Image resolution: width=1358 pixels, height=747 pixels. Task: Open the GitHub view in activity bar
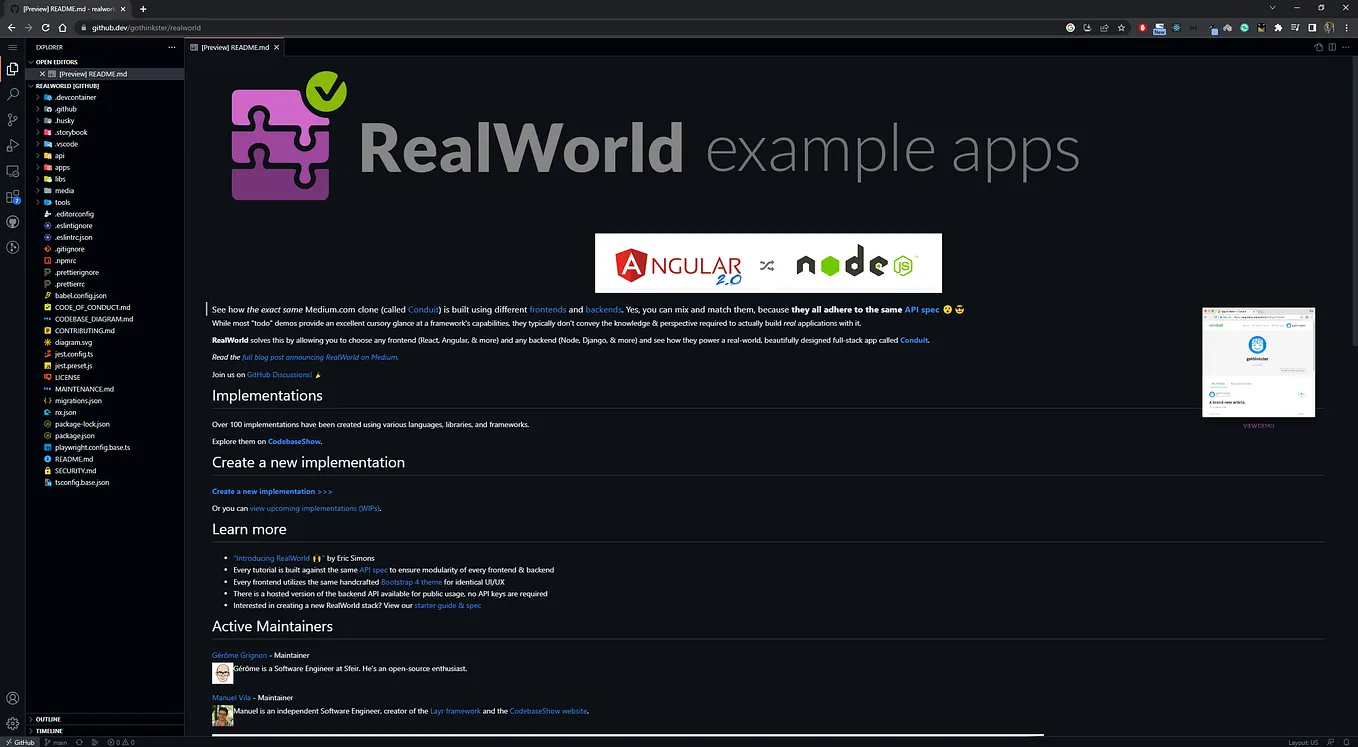coord(12,222)
